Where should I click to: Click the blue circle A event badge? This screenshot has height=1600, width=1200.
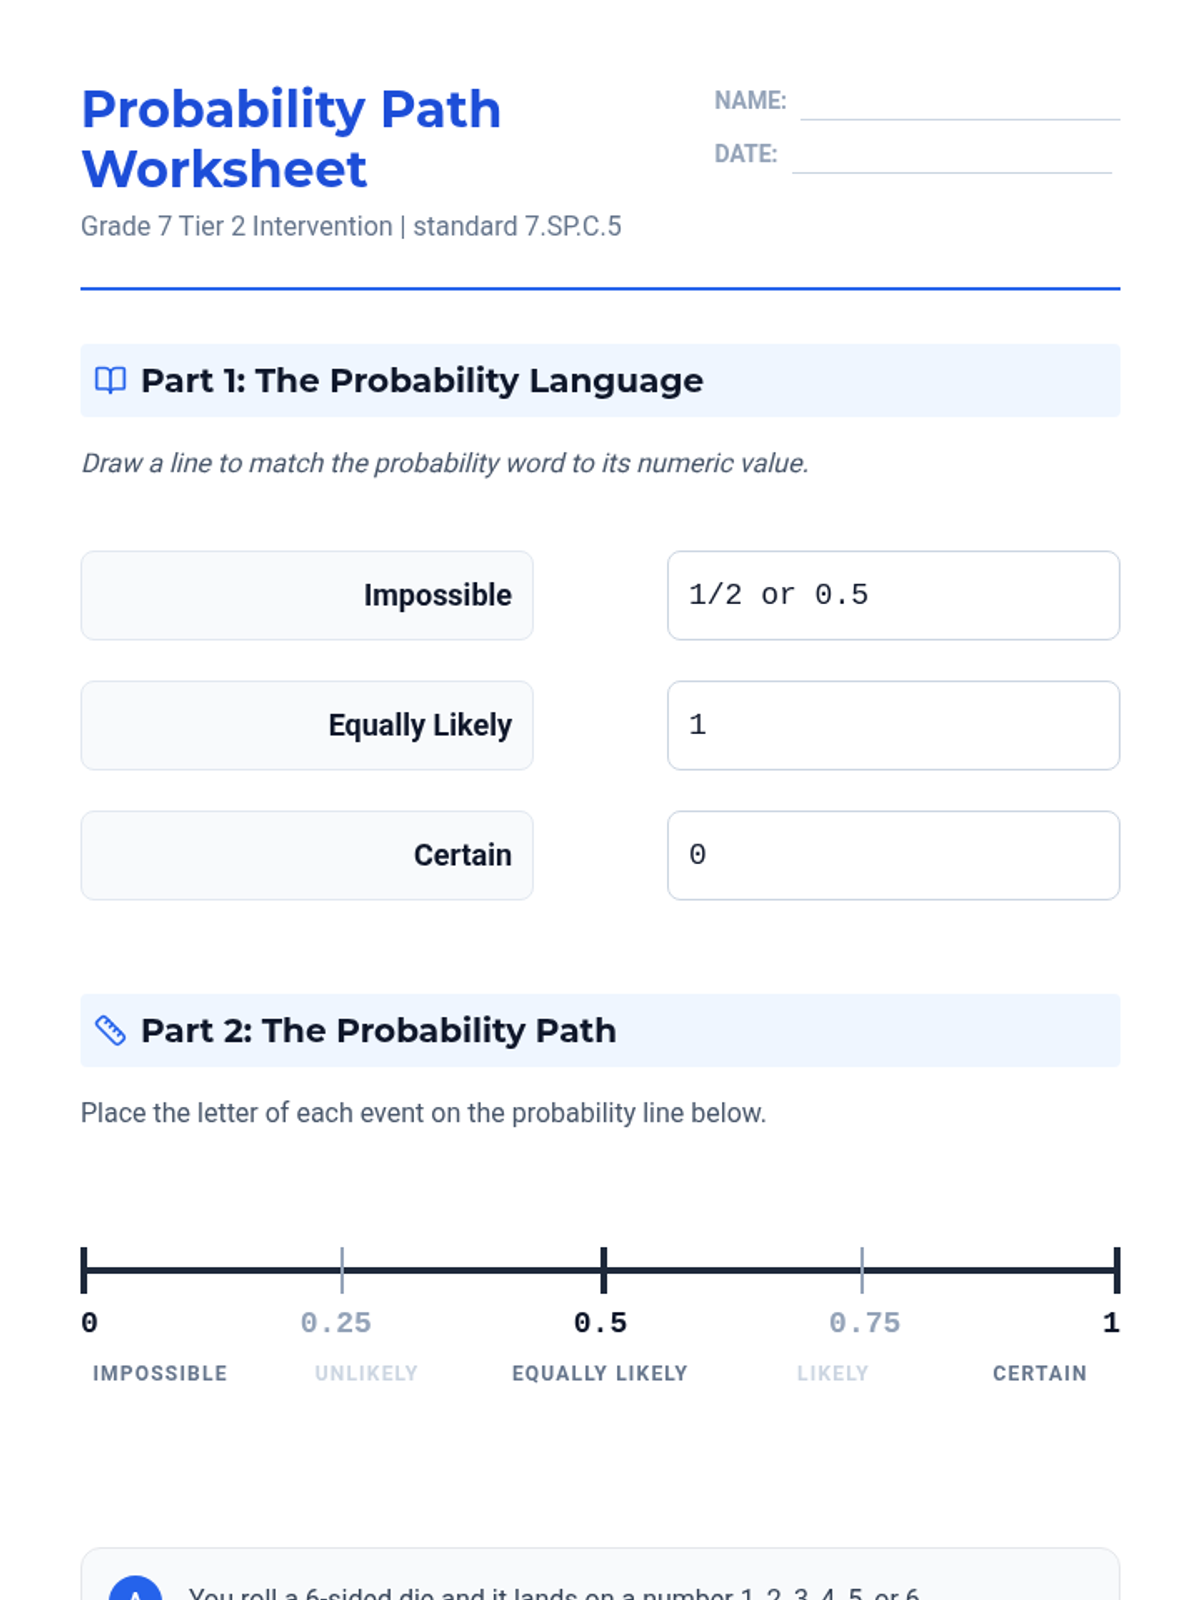[x=135, y=1588]
